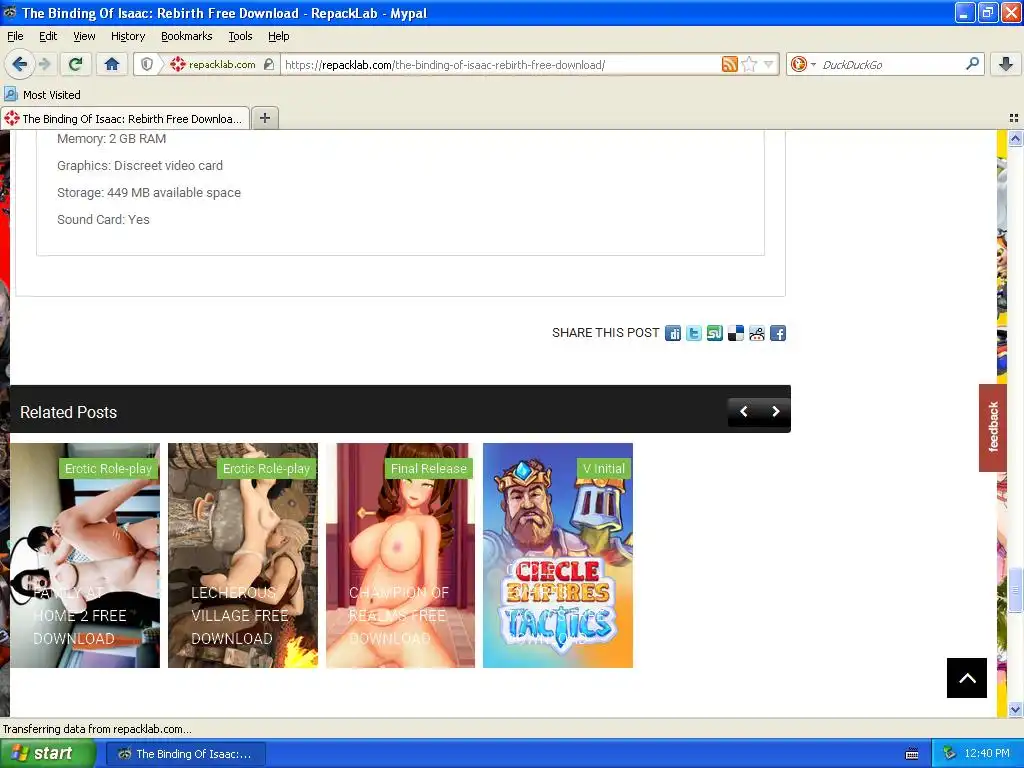Click the 12:40 PM taskbar clock
Viewport: 1024px width, 768px height.
pyautogui.click(x=987, y=754)
